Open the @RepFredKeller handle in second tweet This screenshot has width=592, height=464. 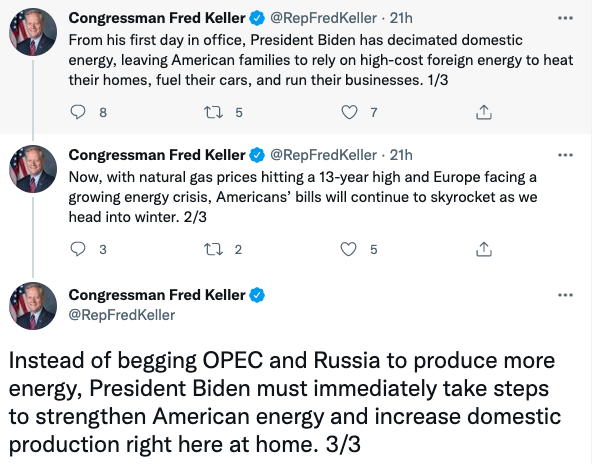323,155
